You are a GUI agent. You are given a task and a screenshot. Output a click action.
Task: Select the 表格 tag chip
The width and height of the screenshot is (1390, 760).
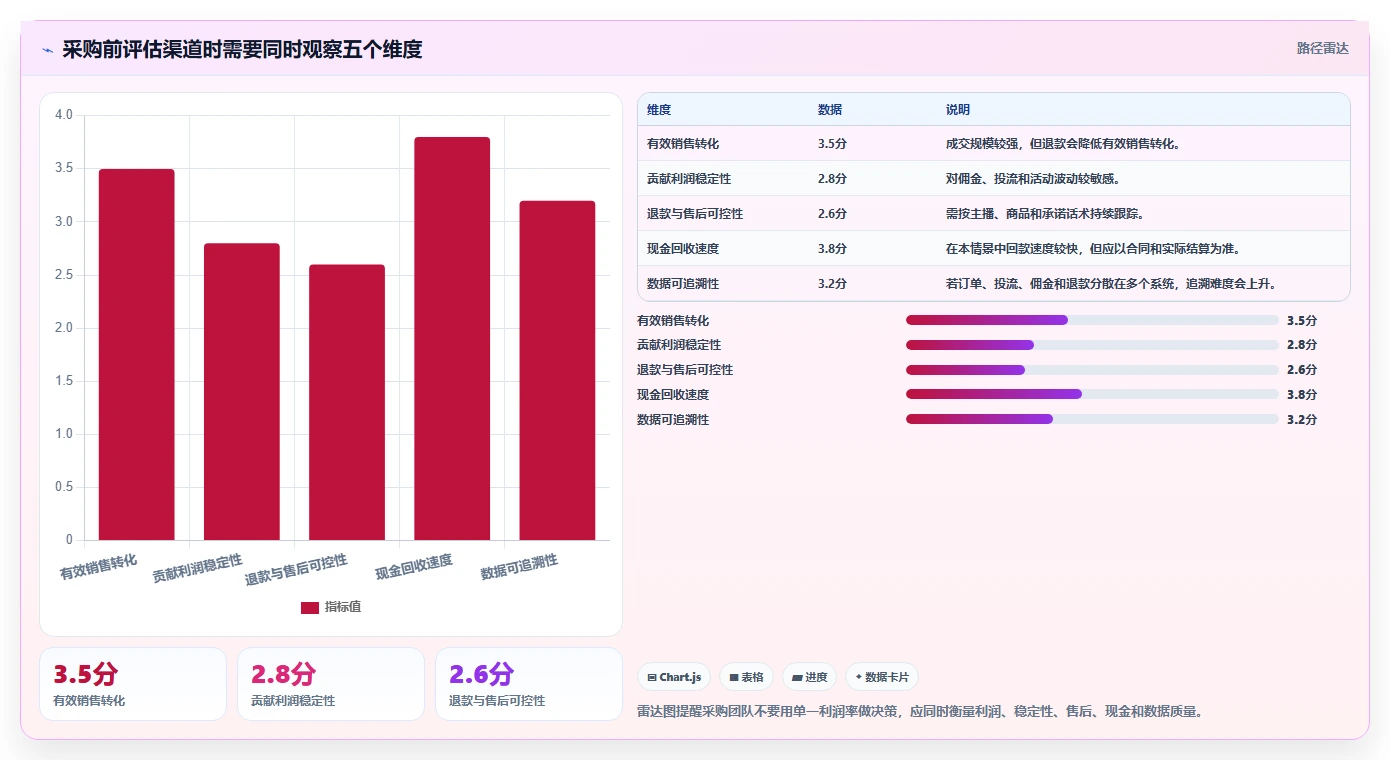click(x=747, y=677)
